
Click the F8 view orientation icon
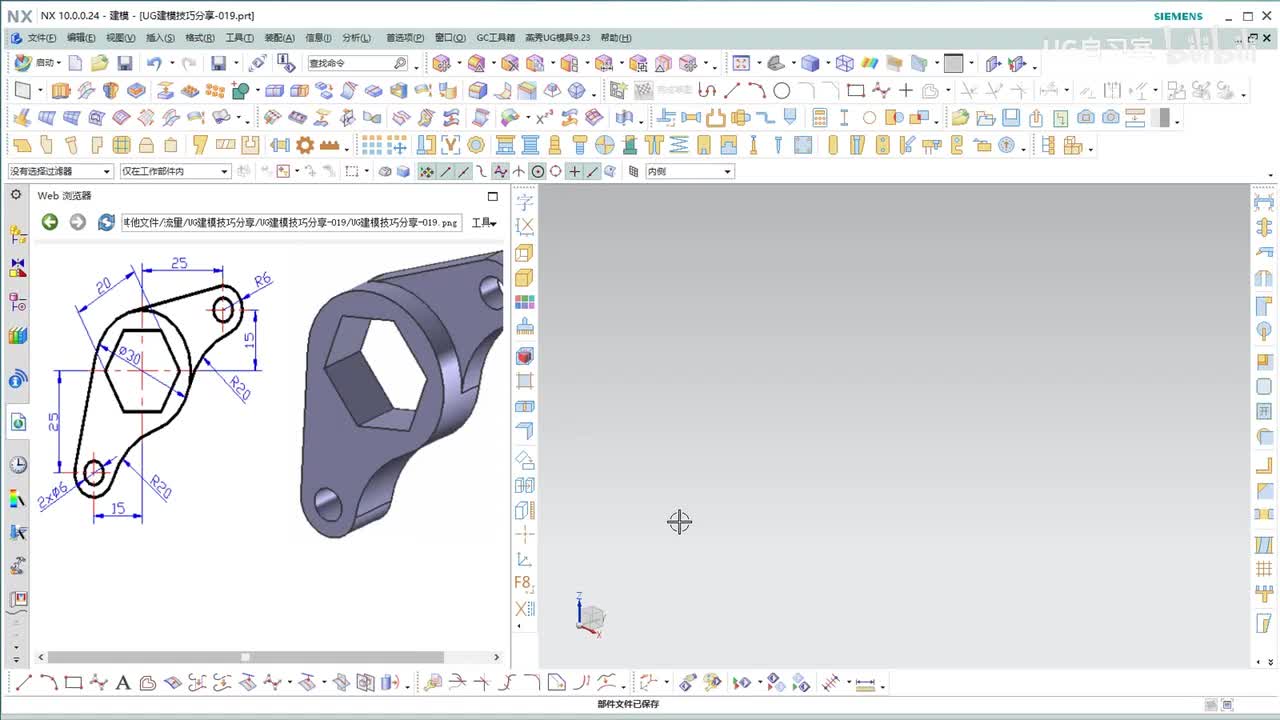pos(524,583)
